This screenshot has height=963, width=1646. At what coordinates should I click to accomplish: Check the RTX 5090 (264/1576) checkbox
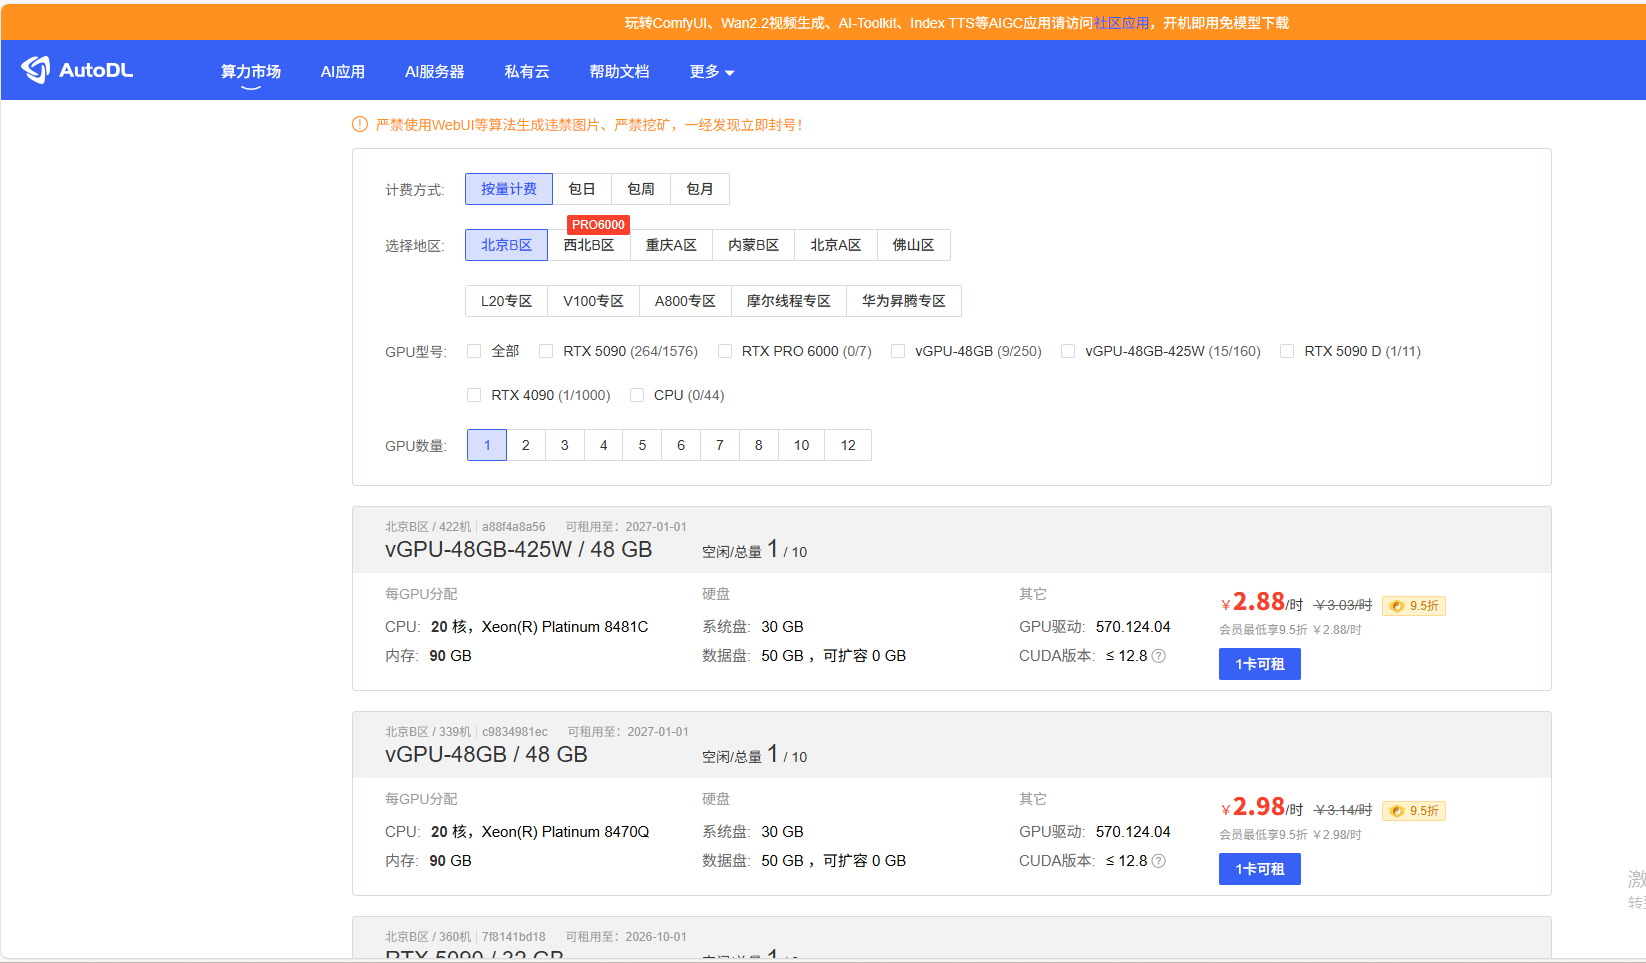(x=546, y=351)
